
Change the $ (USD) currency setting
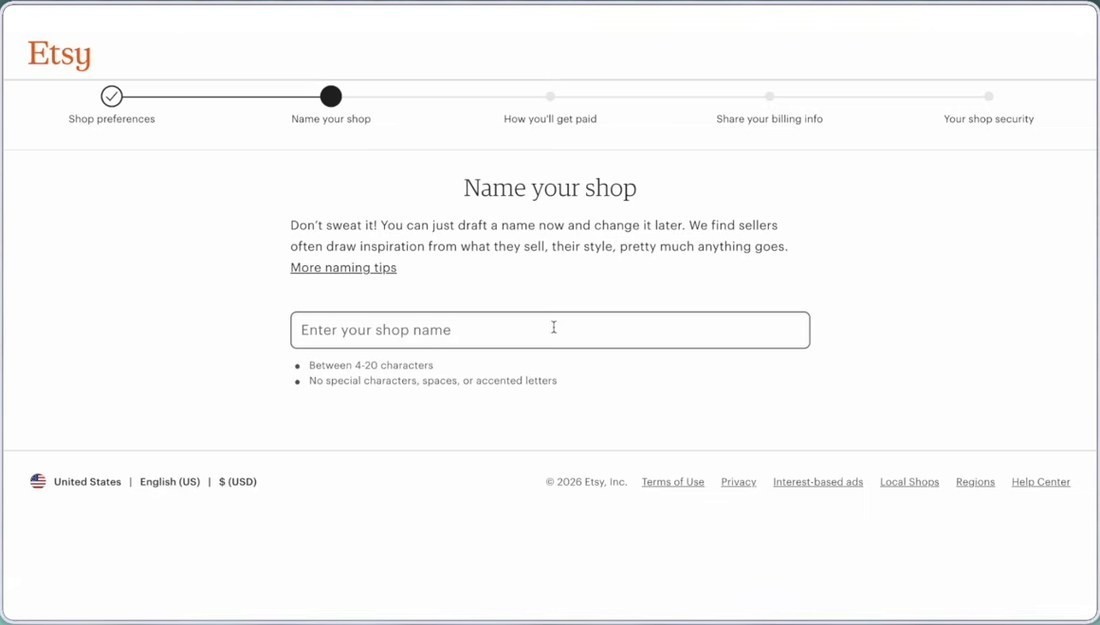coord(238,482)
